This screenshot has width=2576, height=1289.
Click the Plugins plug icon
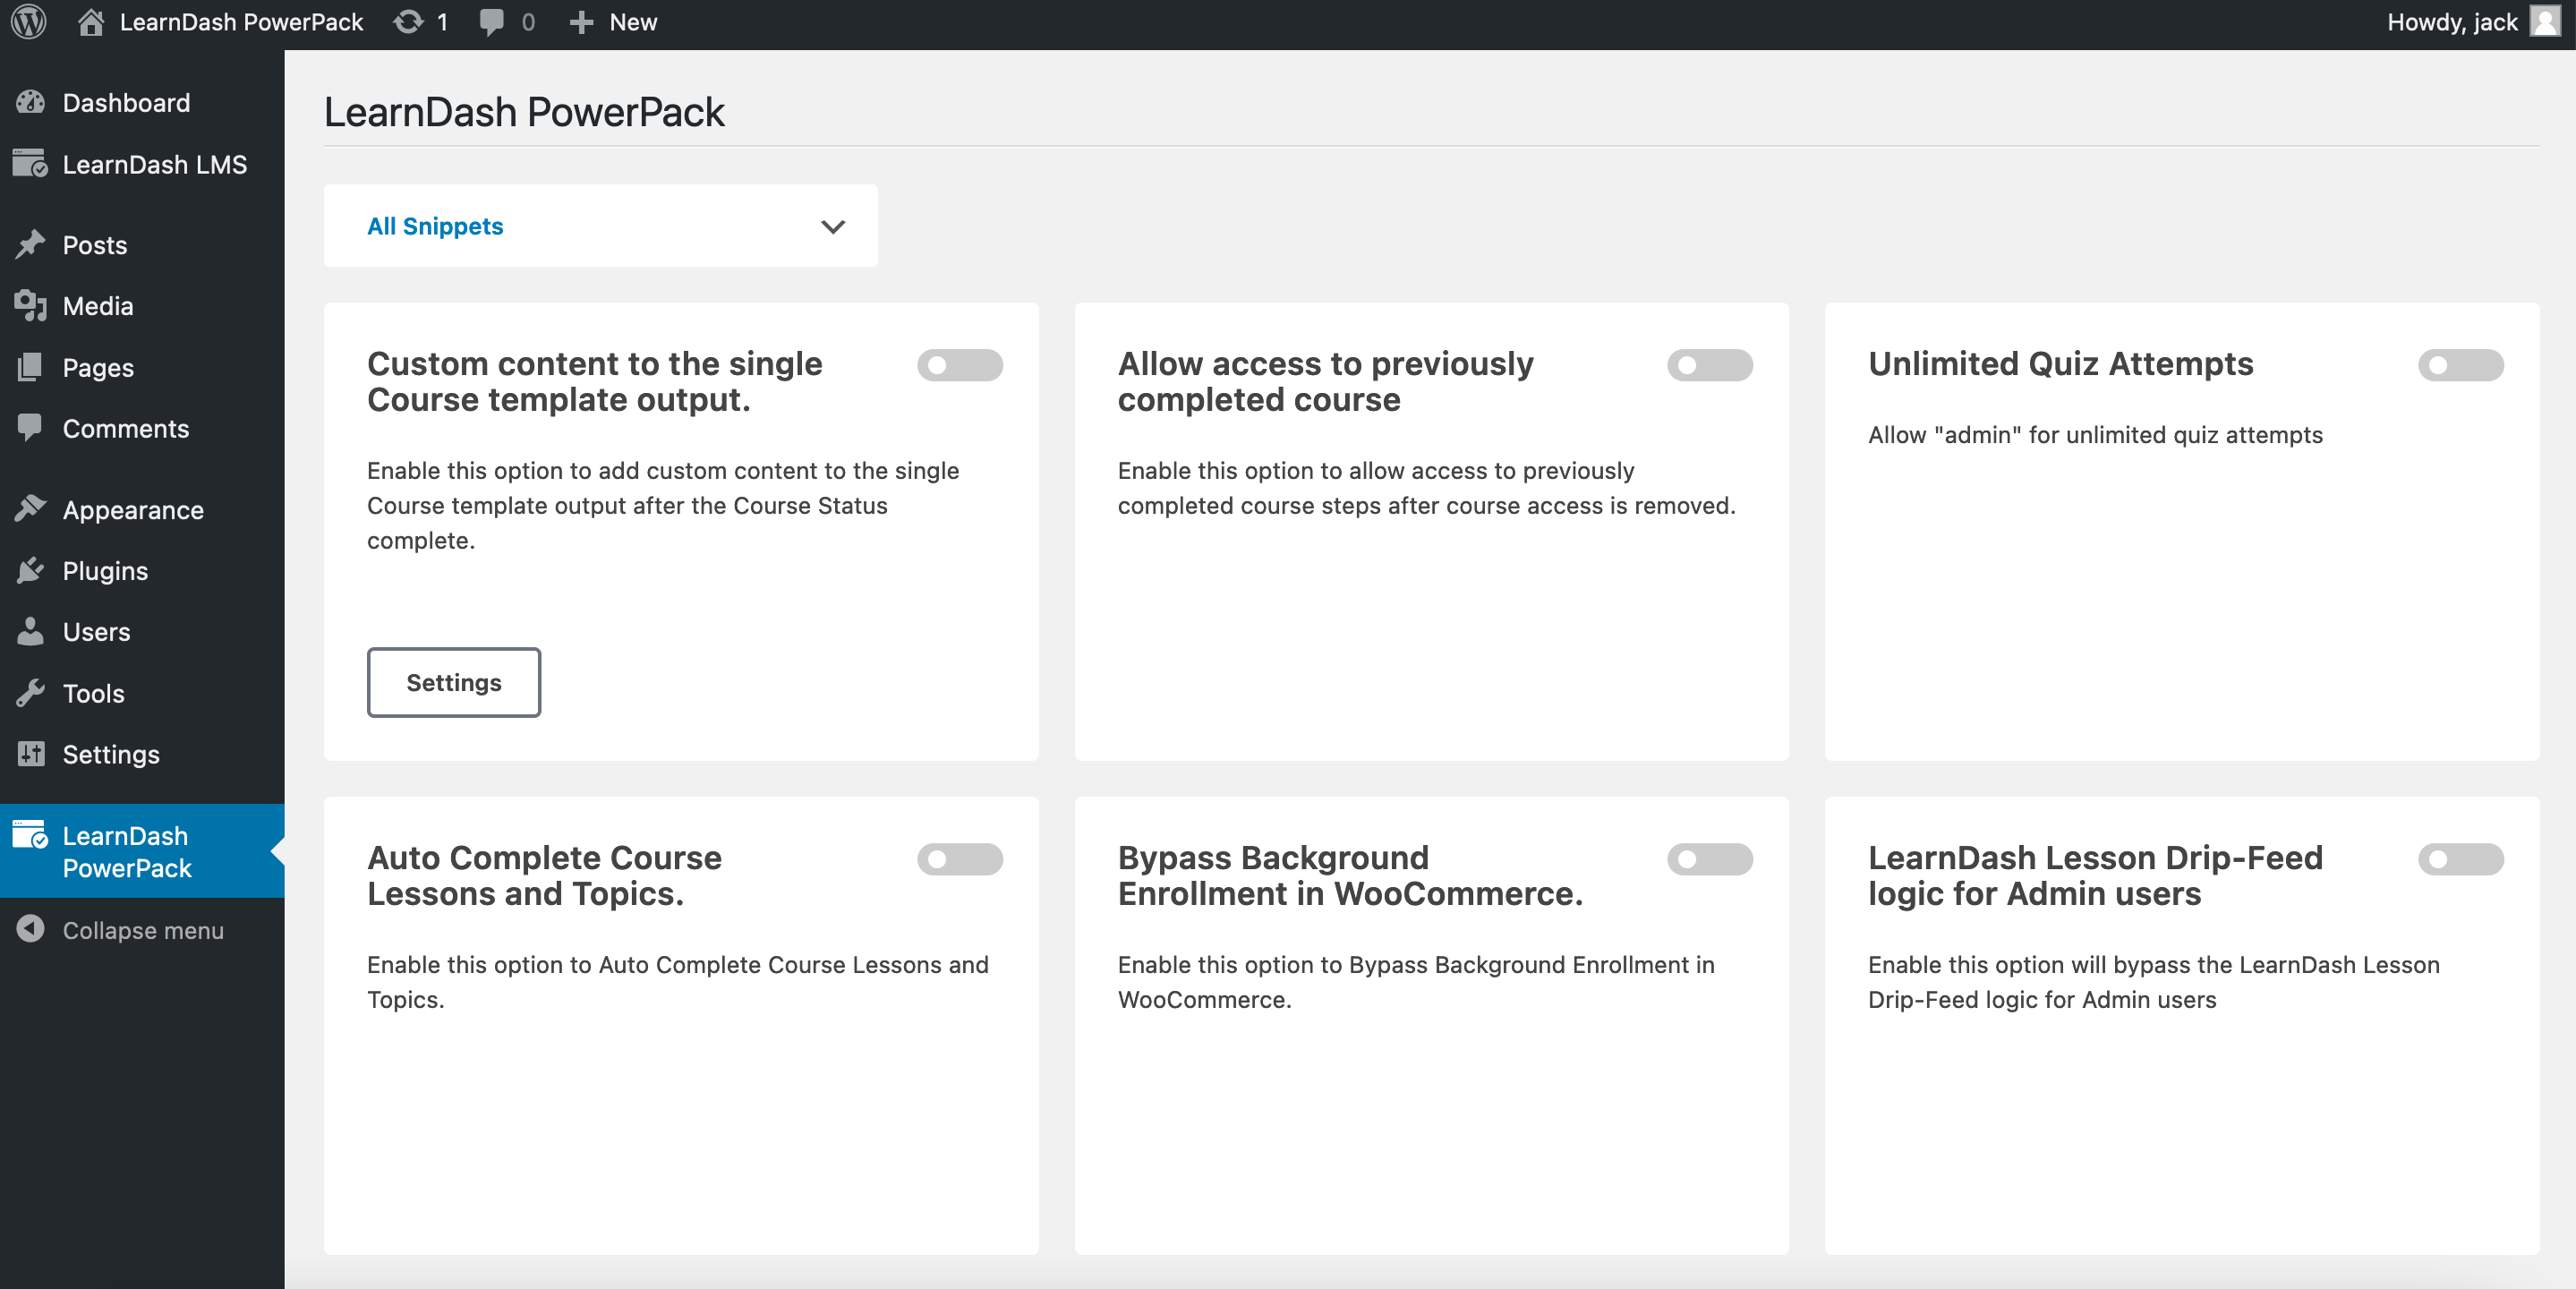[x=31, y=570]
